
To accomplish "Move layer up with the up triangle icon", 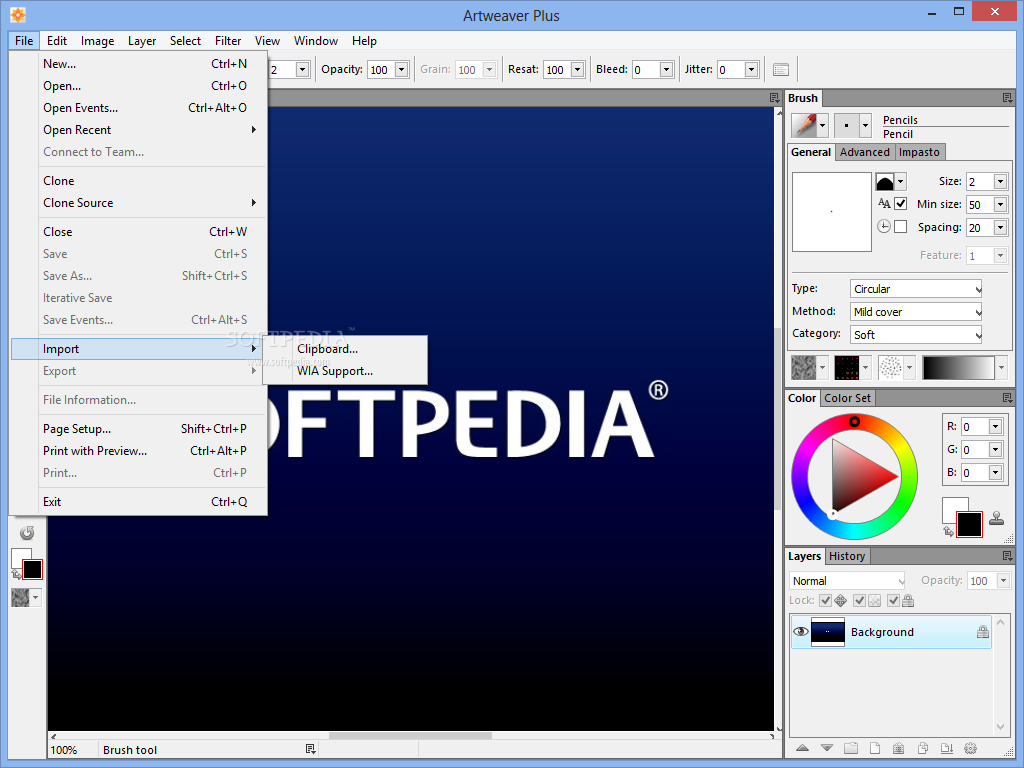I will point(803,748).
